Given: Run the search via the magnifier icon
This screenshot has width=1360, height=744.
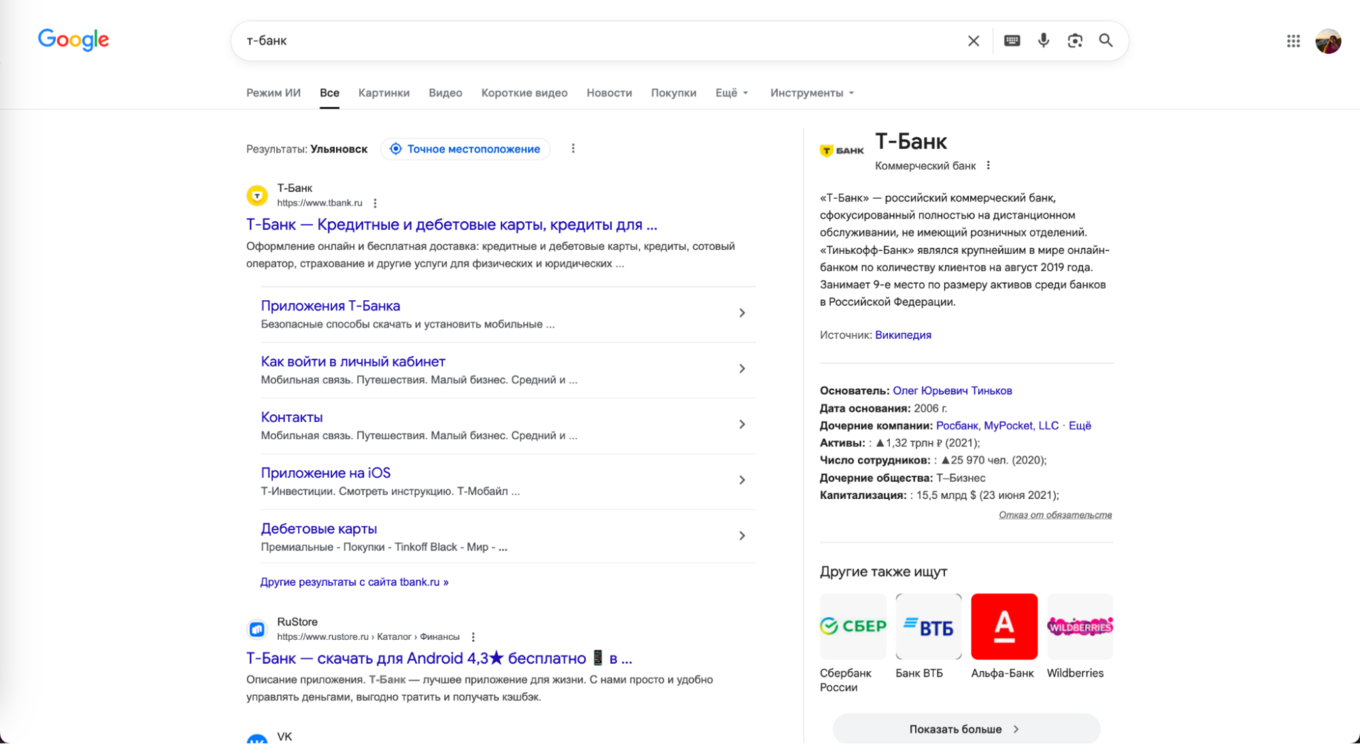Looking at the screenshot, I should click(x=1106, y=40).
